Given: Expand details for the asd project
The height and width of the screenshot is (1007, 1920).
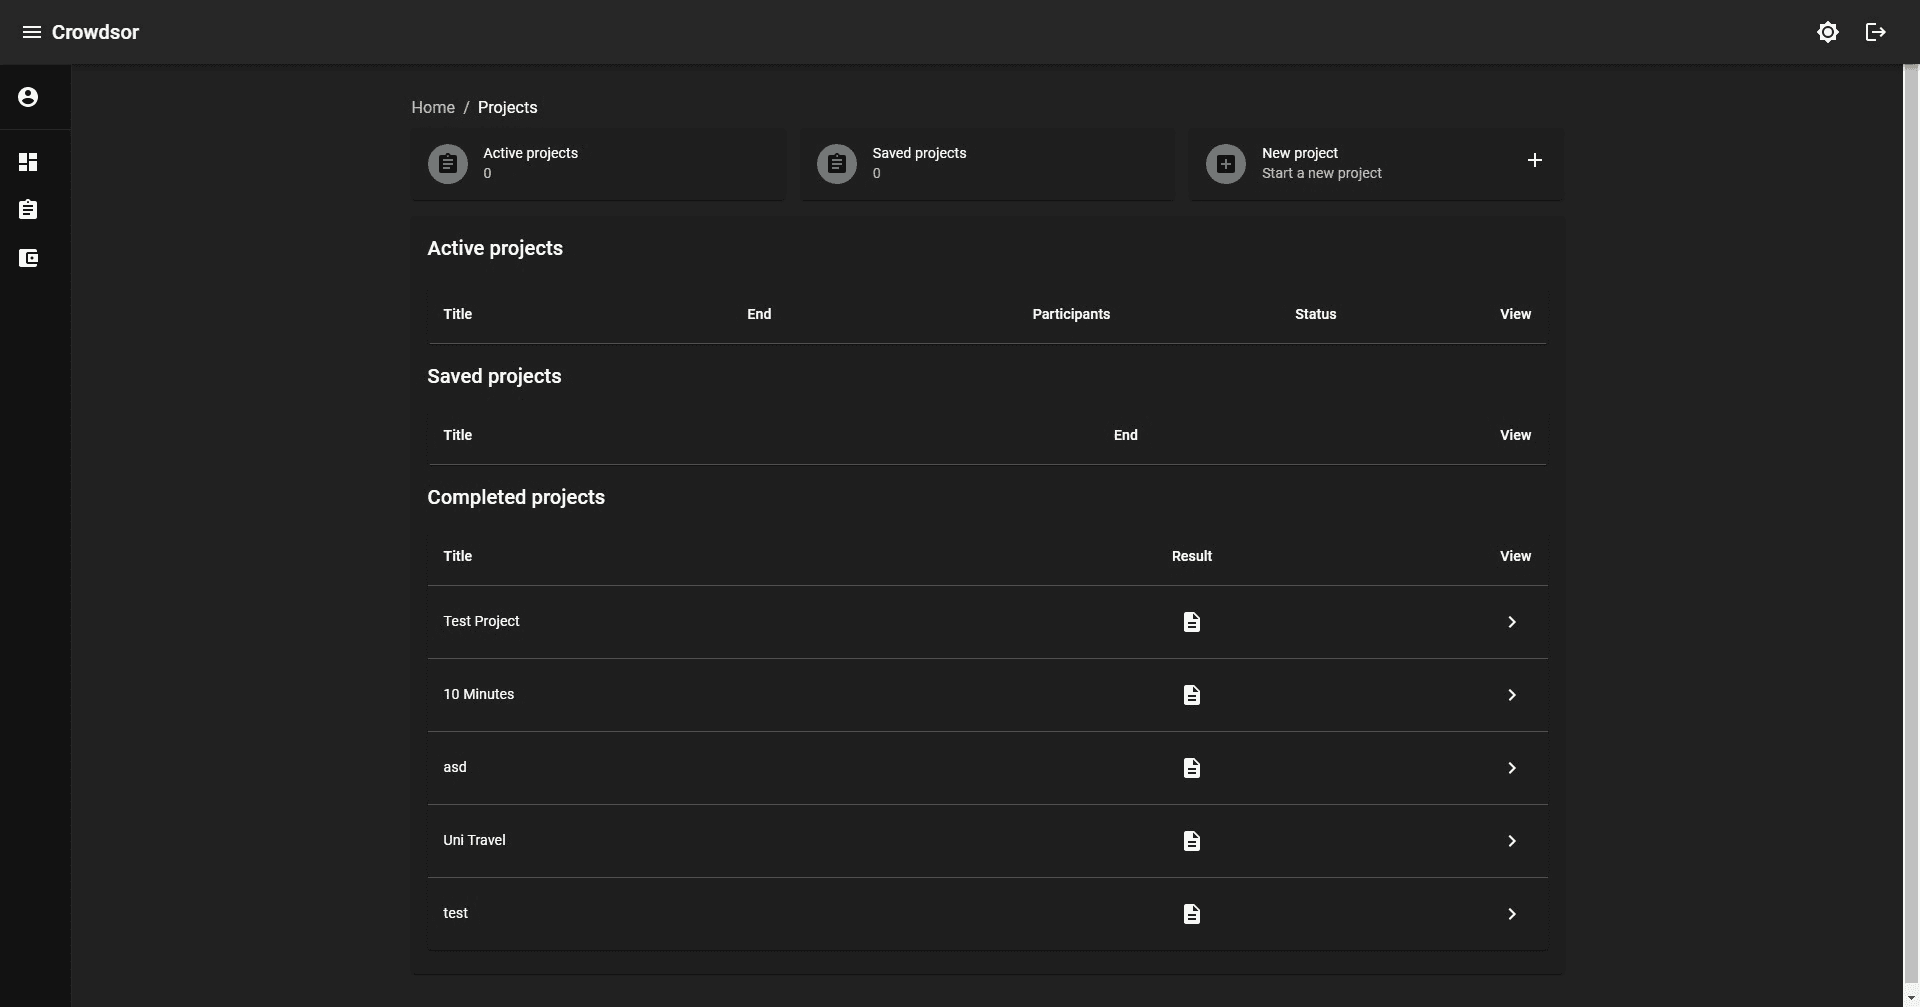Looking at the screenshot, I should [1511, 767].
